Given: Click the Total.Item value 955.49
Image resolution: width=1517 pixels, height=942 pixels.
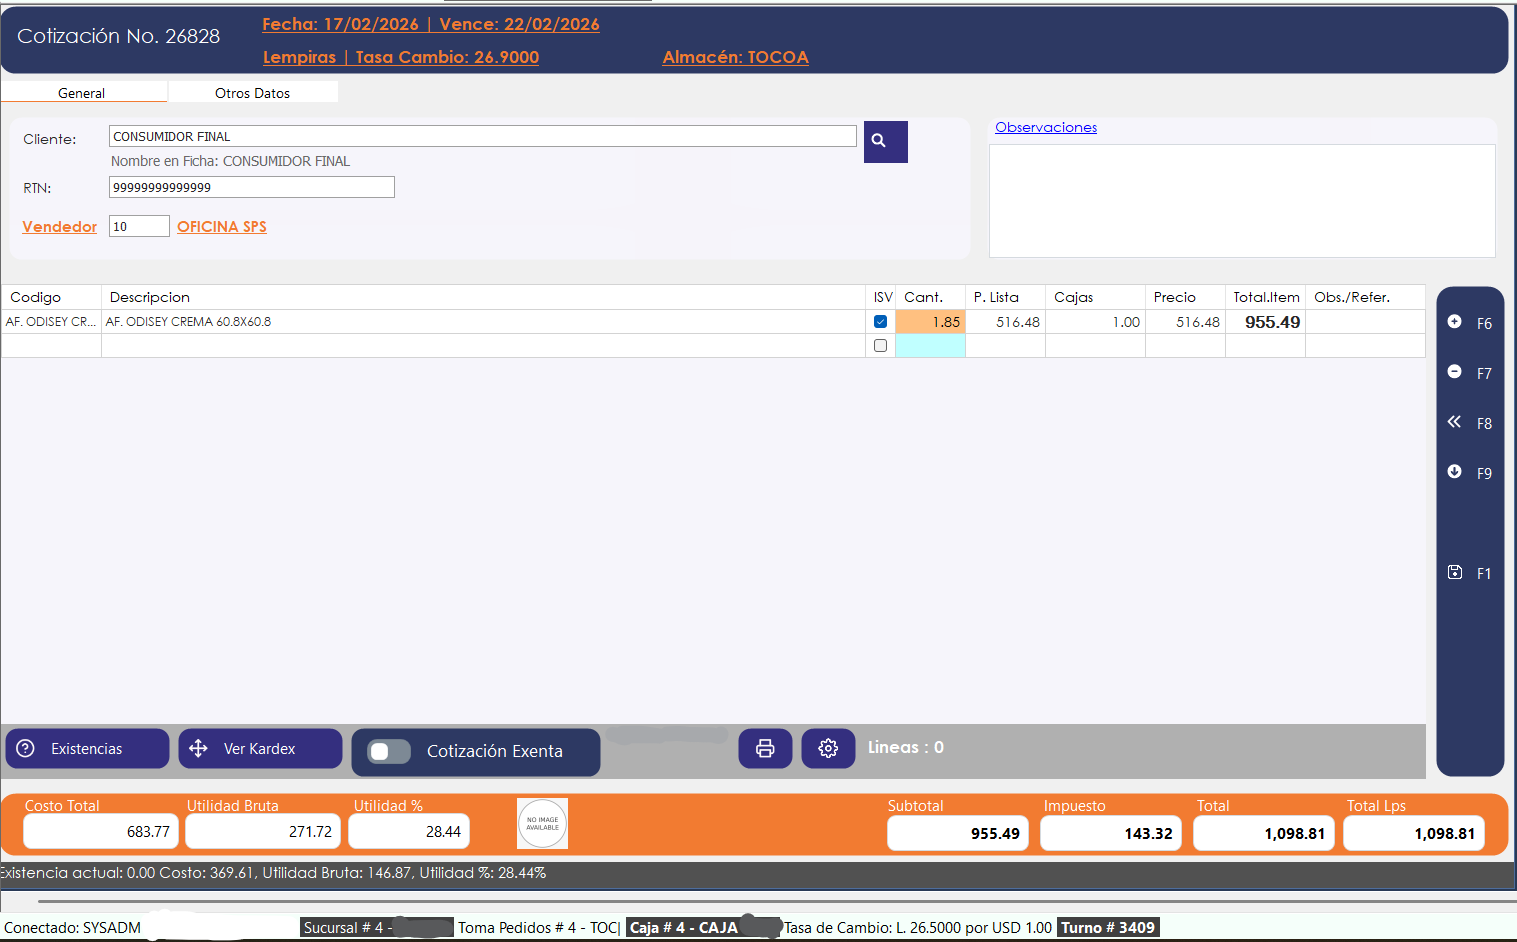Looking at the screenshot, I should click(x=1272, y=322).
